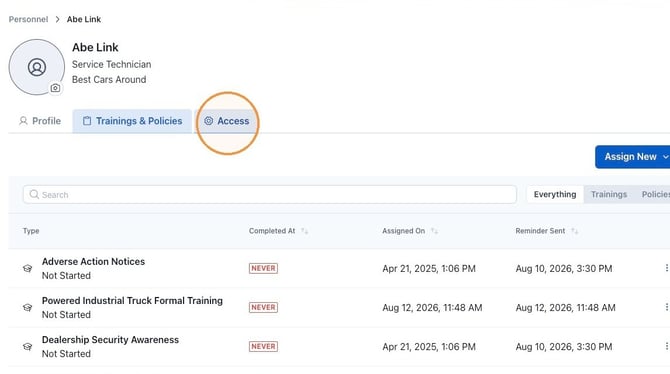Select the Trainings filter

click(x=609, y=194)
